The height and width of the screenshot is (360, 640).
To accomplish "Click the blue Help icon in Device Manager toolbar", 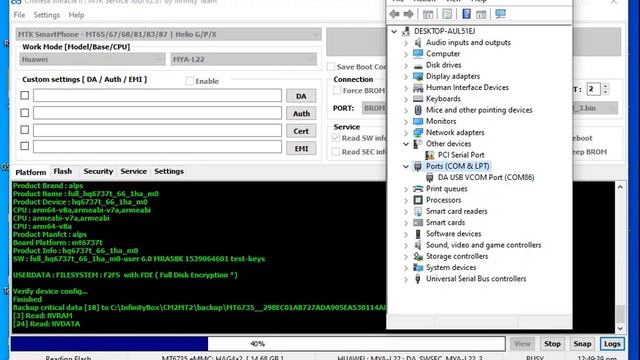I will 466,14.
